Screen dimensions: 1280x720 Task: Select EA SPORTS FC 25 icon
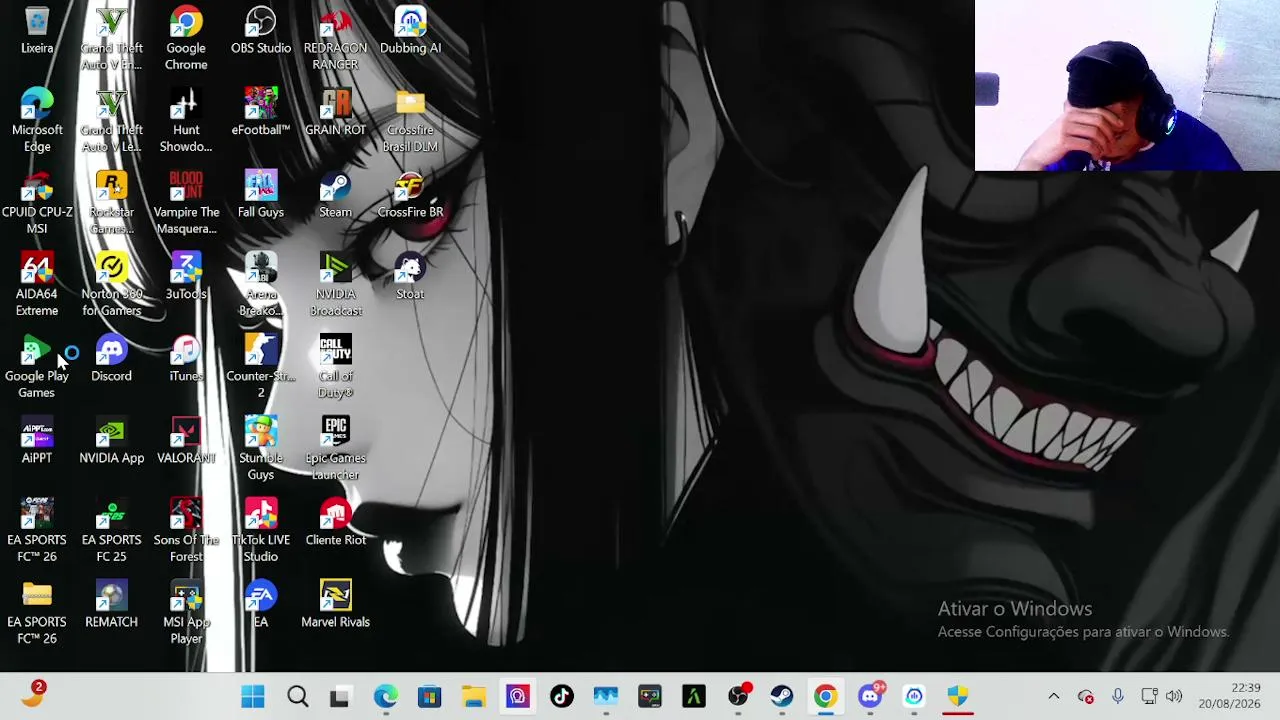(x=111, y=531)
